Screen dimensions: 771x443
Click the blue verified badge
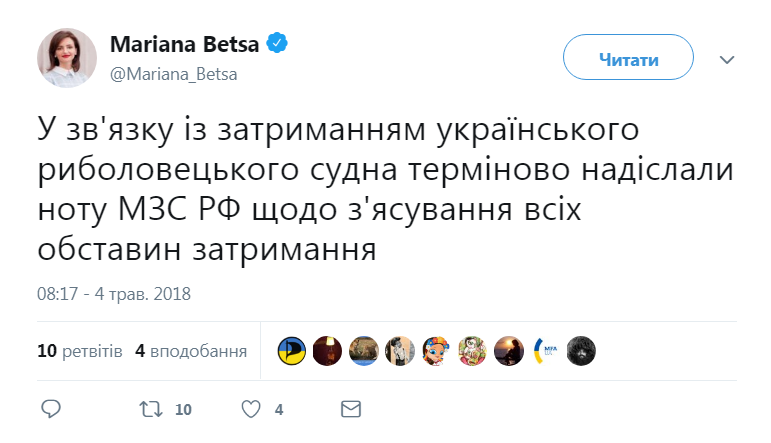point(280,44)
